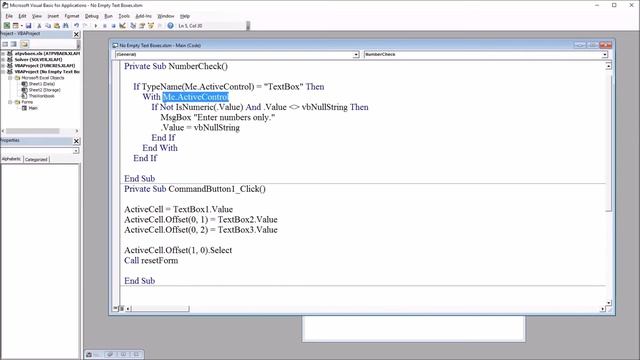Image resolution: width=640 pixels, height=360 pixels.
Task: Click the Redo toolbar icon
Action: point(85,26)
